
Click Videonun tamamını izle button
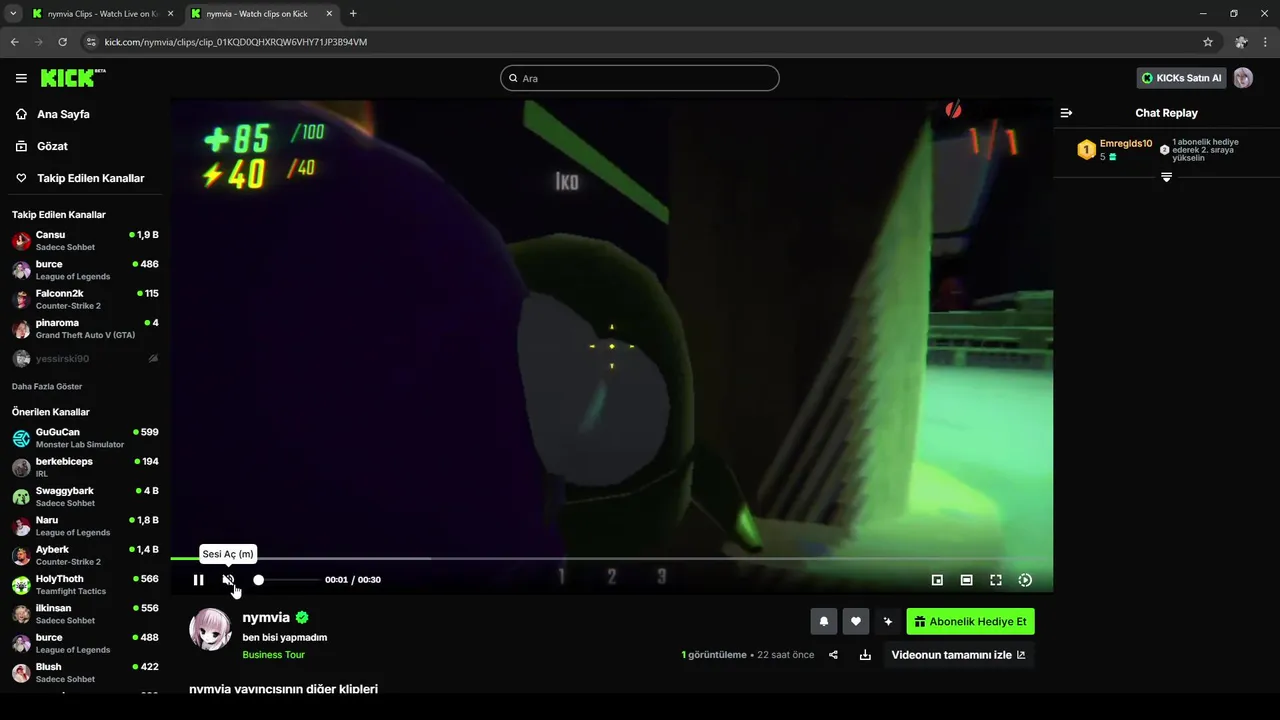click(x=958, y=655)
